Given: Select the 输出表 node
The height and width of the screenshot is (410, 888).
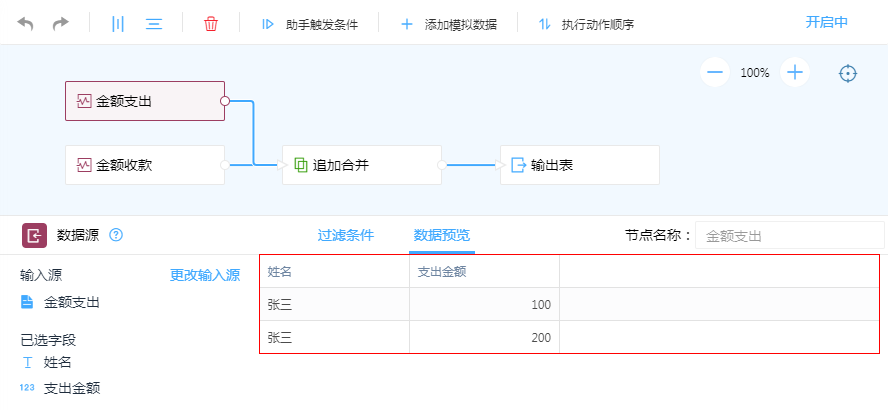Looking at the screenshot, I should pyautogui.click(x=579, y=165).
